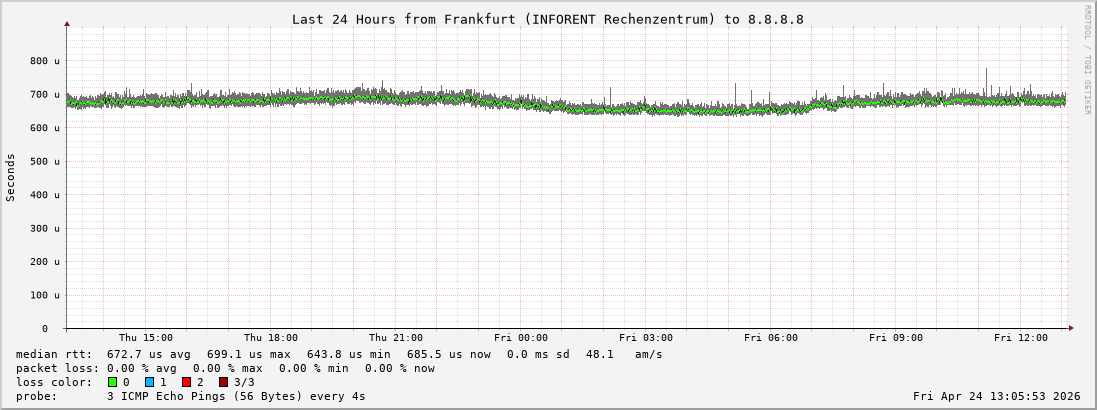Click the 'Thu 21:00' time axis label
The width and height of the screenshot is (1097, 410).
click(395, 338)
